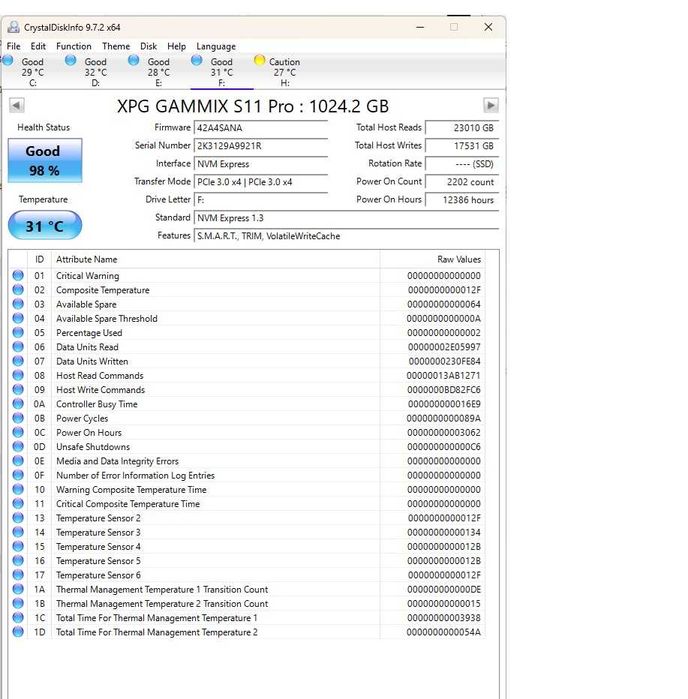688x699 pixels.
Task: Select Warning Composite Temperature Time row
Action: point(247,489)
